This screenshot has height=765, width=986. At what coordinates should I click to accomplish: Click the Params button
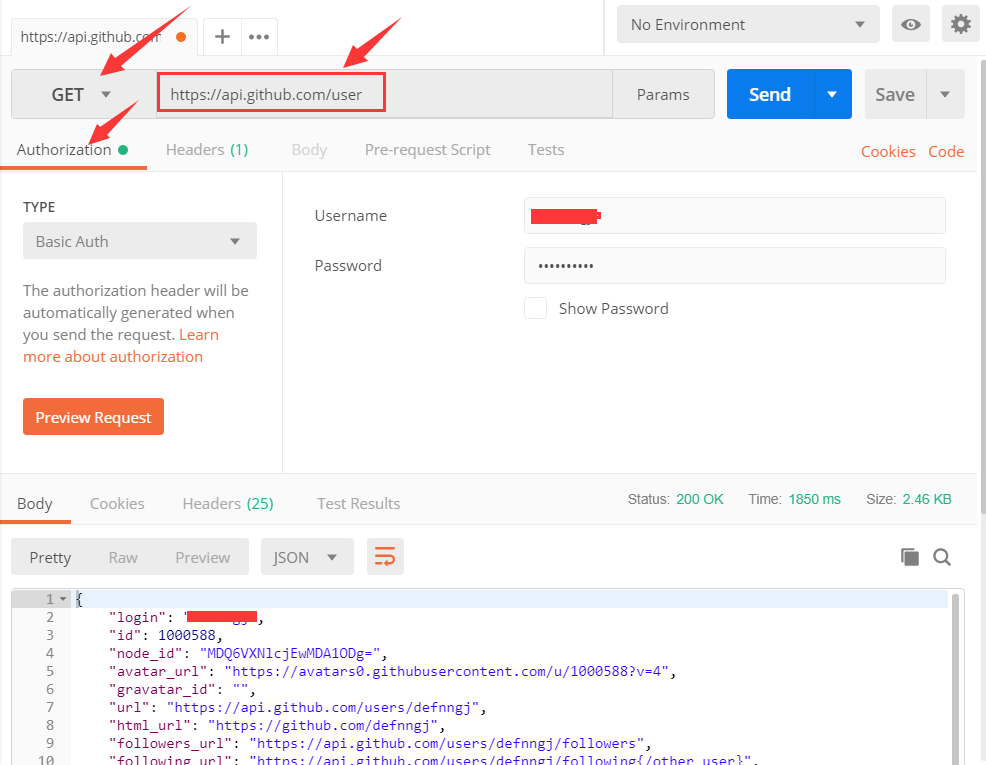coord(663,94)
